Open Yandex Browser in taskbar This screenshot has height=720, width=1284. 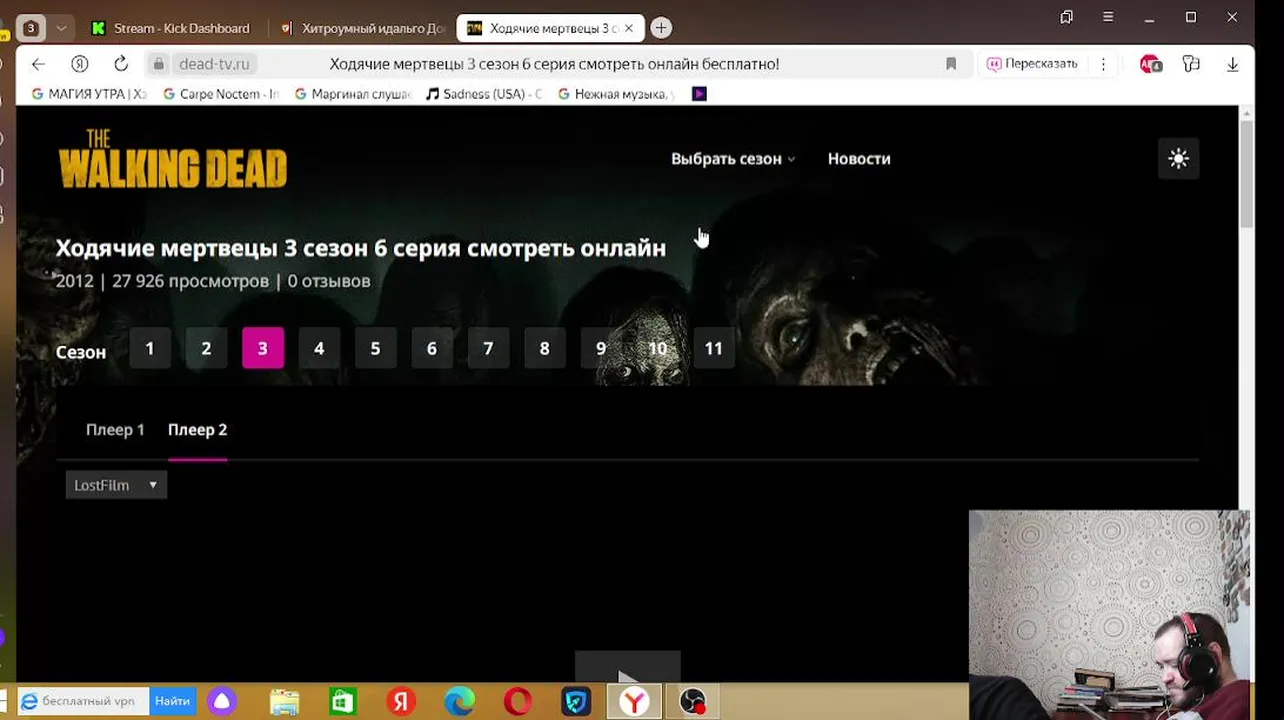(634, 702)
